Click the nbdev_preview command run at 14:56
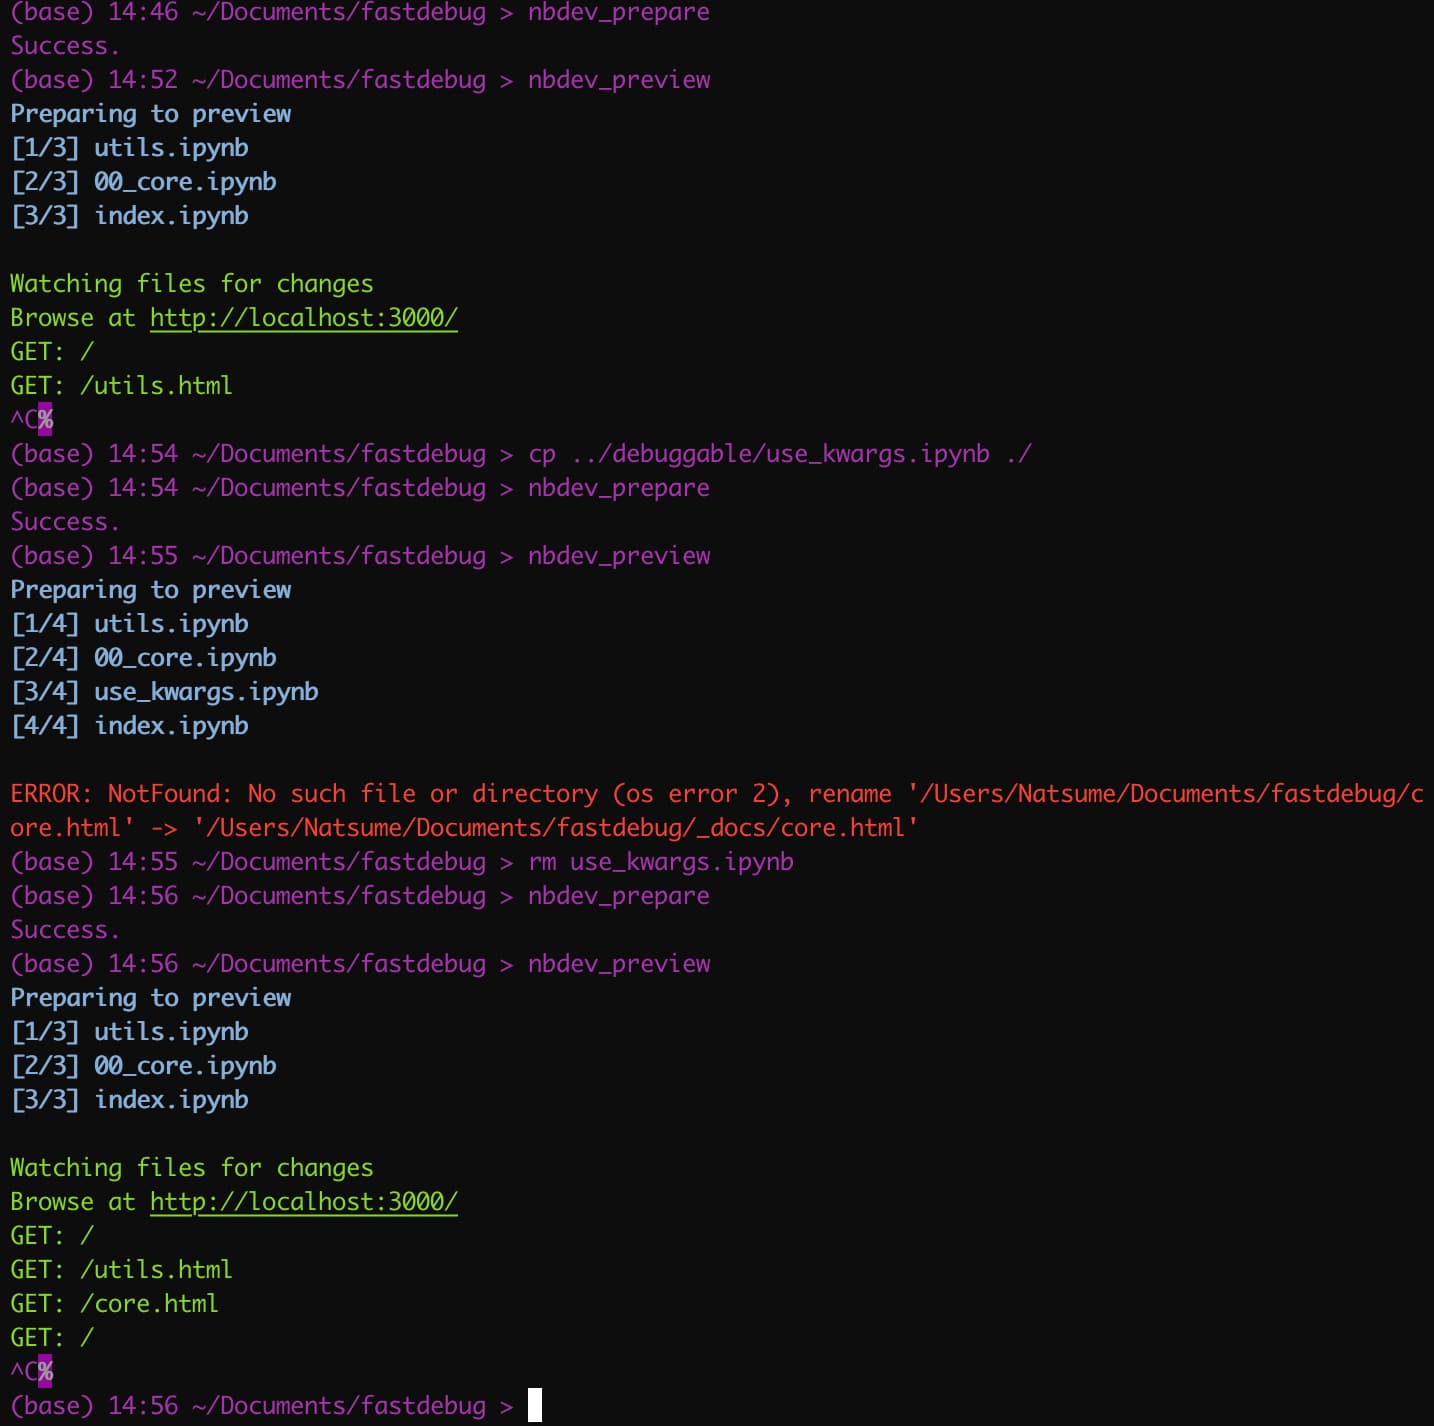The image size is (1434, 1426). point(618,964)
